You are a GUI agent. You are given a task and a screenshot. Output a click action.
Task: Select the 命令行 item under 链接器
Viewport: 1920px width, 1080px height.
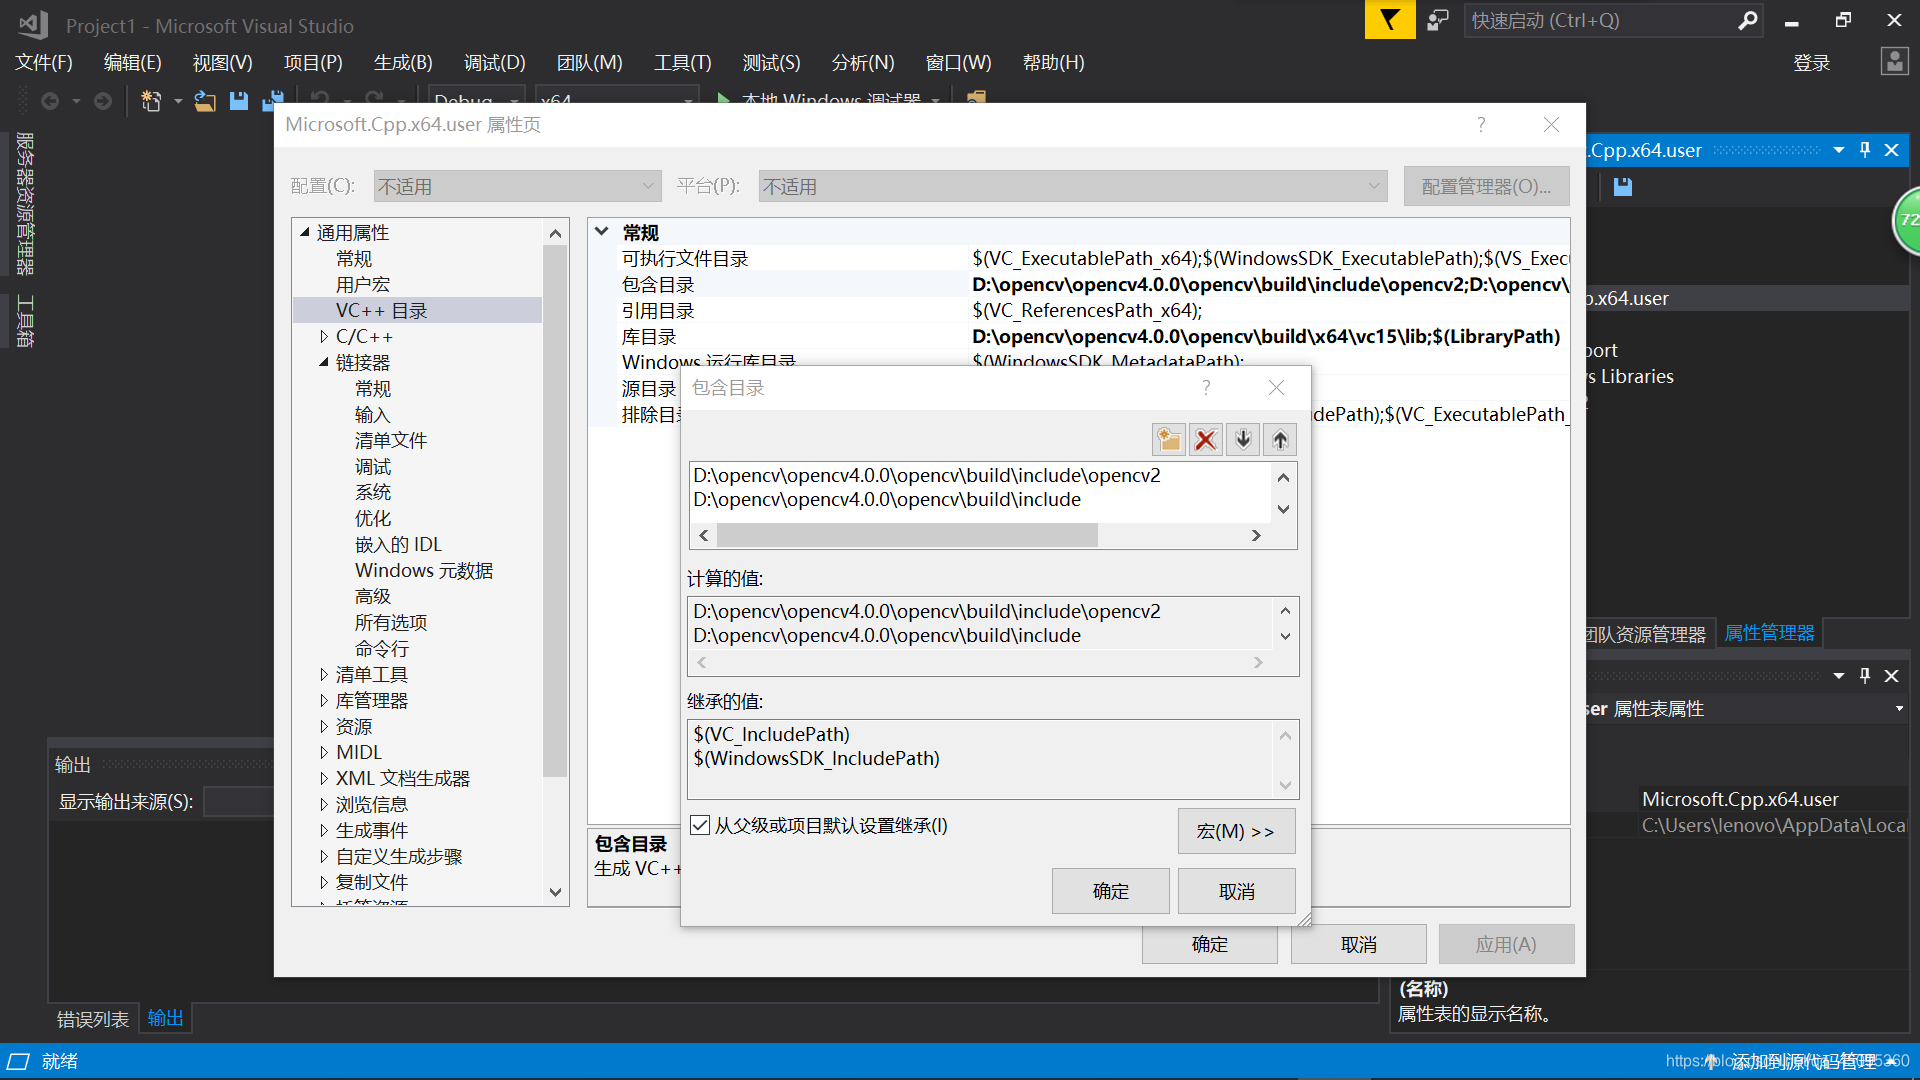(381, 649)
